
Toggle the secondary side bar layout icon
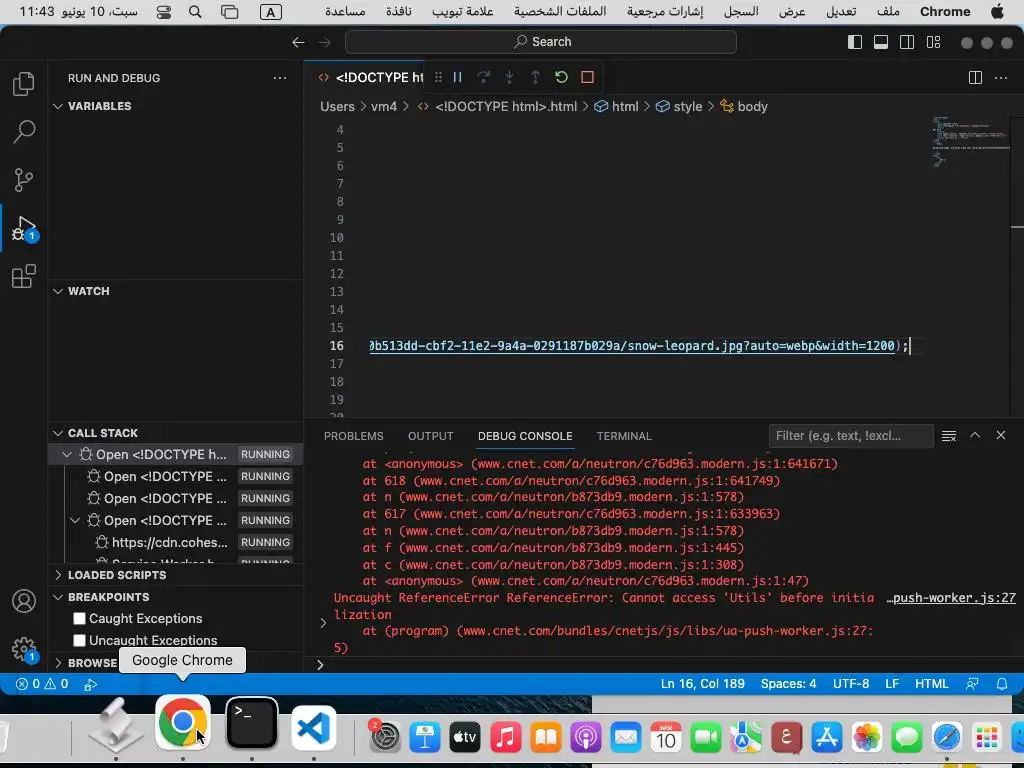907,42
